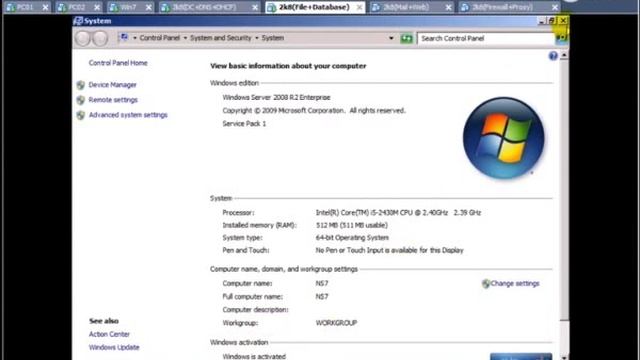Click the Computer name value NS7
Viewport: 640px width, 360px height.
click(x=322, y=284)
